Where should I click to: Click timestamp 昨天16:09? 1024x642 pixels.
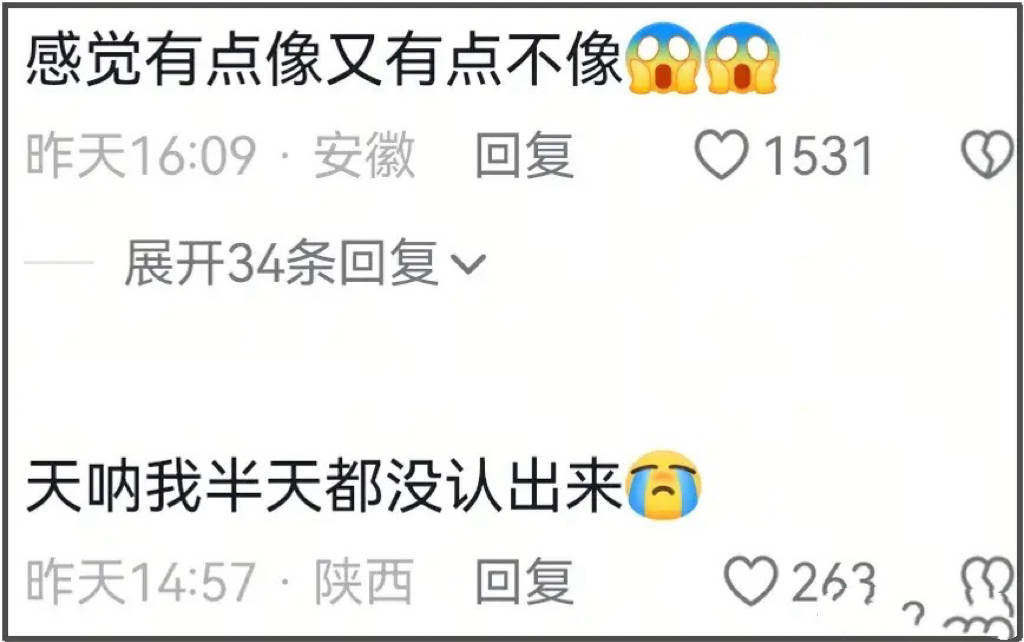[141, 155]
